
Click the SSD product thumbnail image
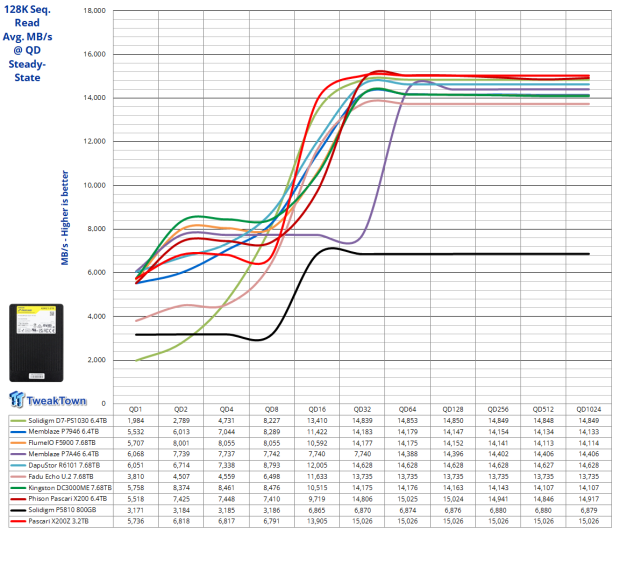pos(36,343)
